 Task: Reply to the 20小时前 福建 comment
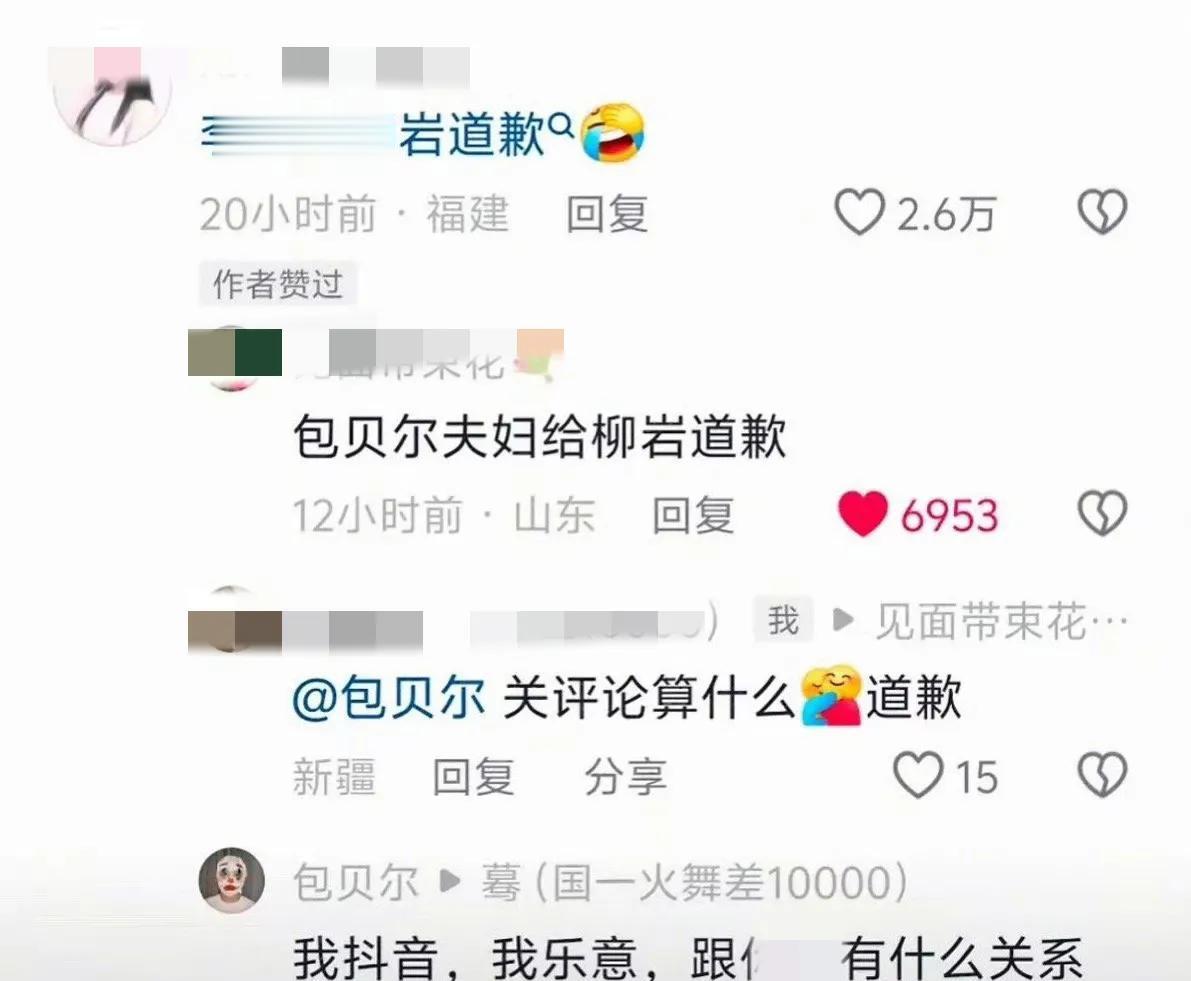(607, 213)
